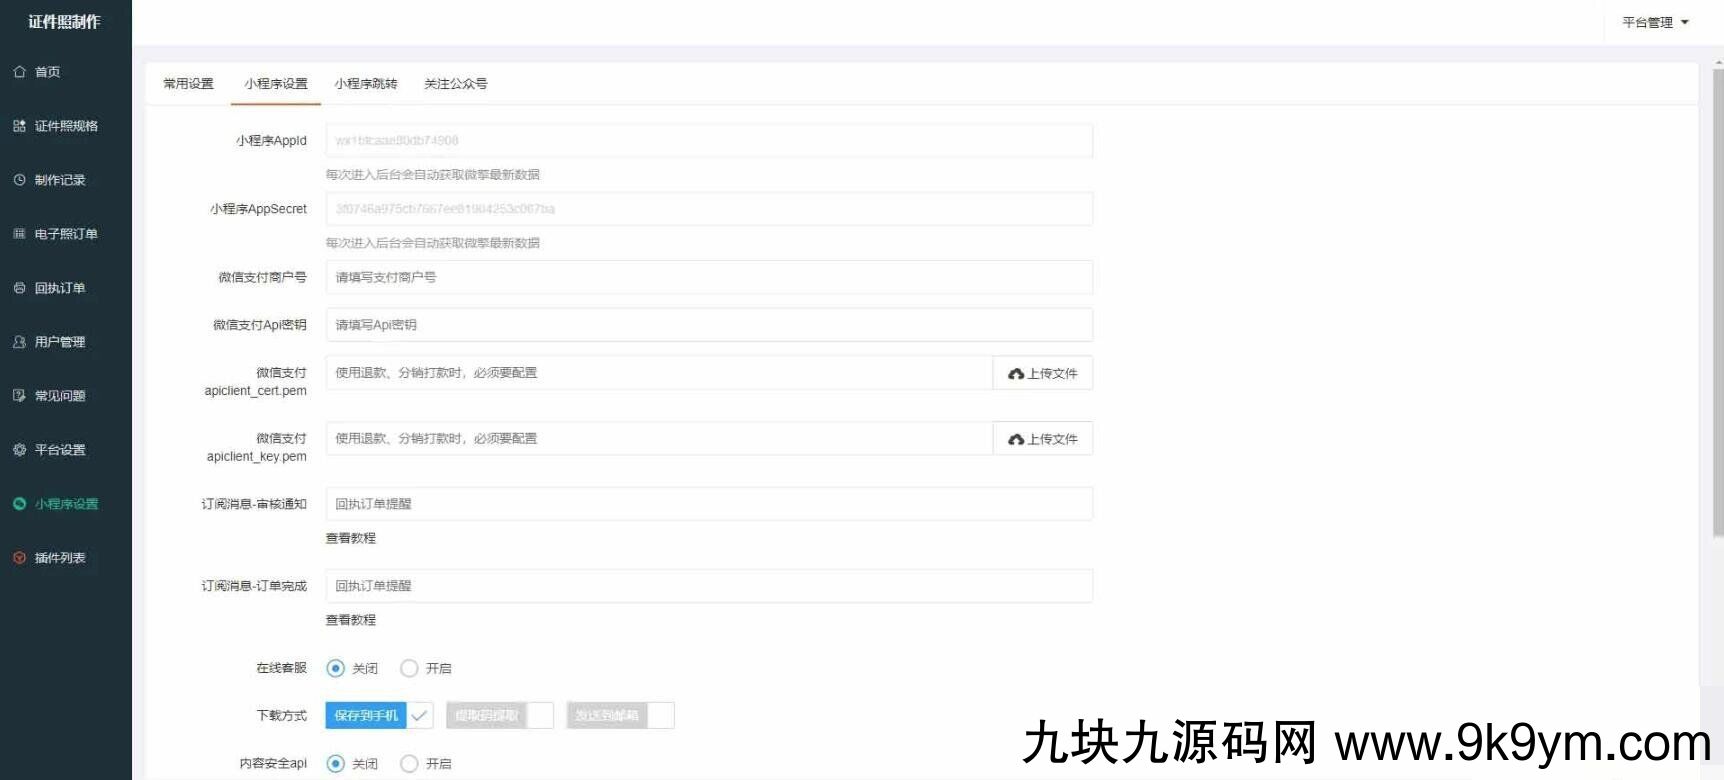Click the 平台设置 gear icon
1724x780 pixels.
coord(19,450)
